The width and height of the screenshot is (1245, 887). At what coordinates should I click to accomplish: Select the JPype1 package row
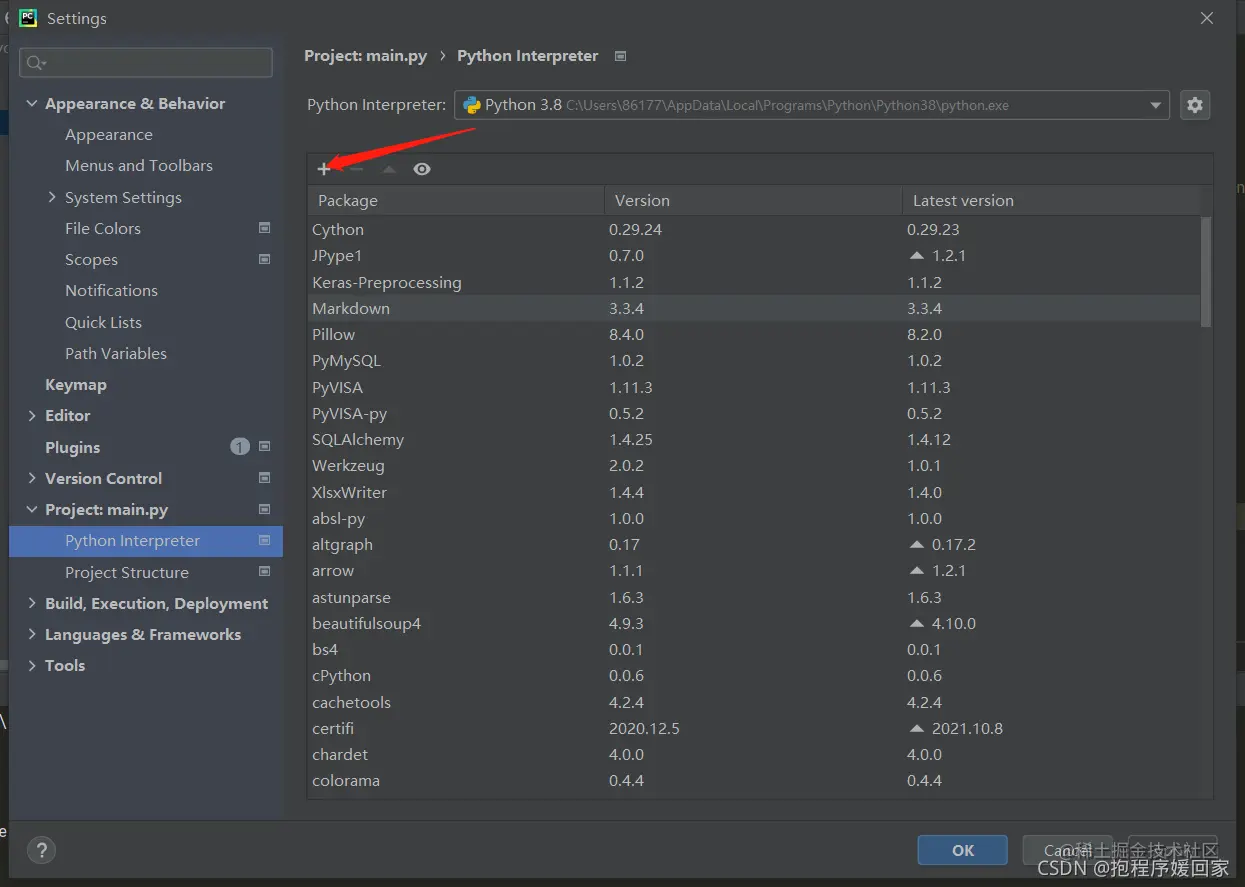755,255
